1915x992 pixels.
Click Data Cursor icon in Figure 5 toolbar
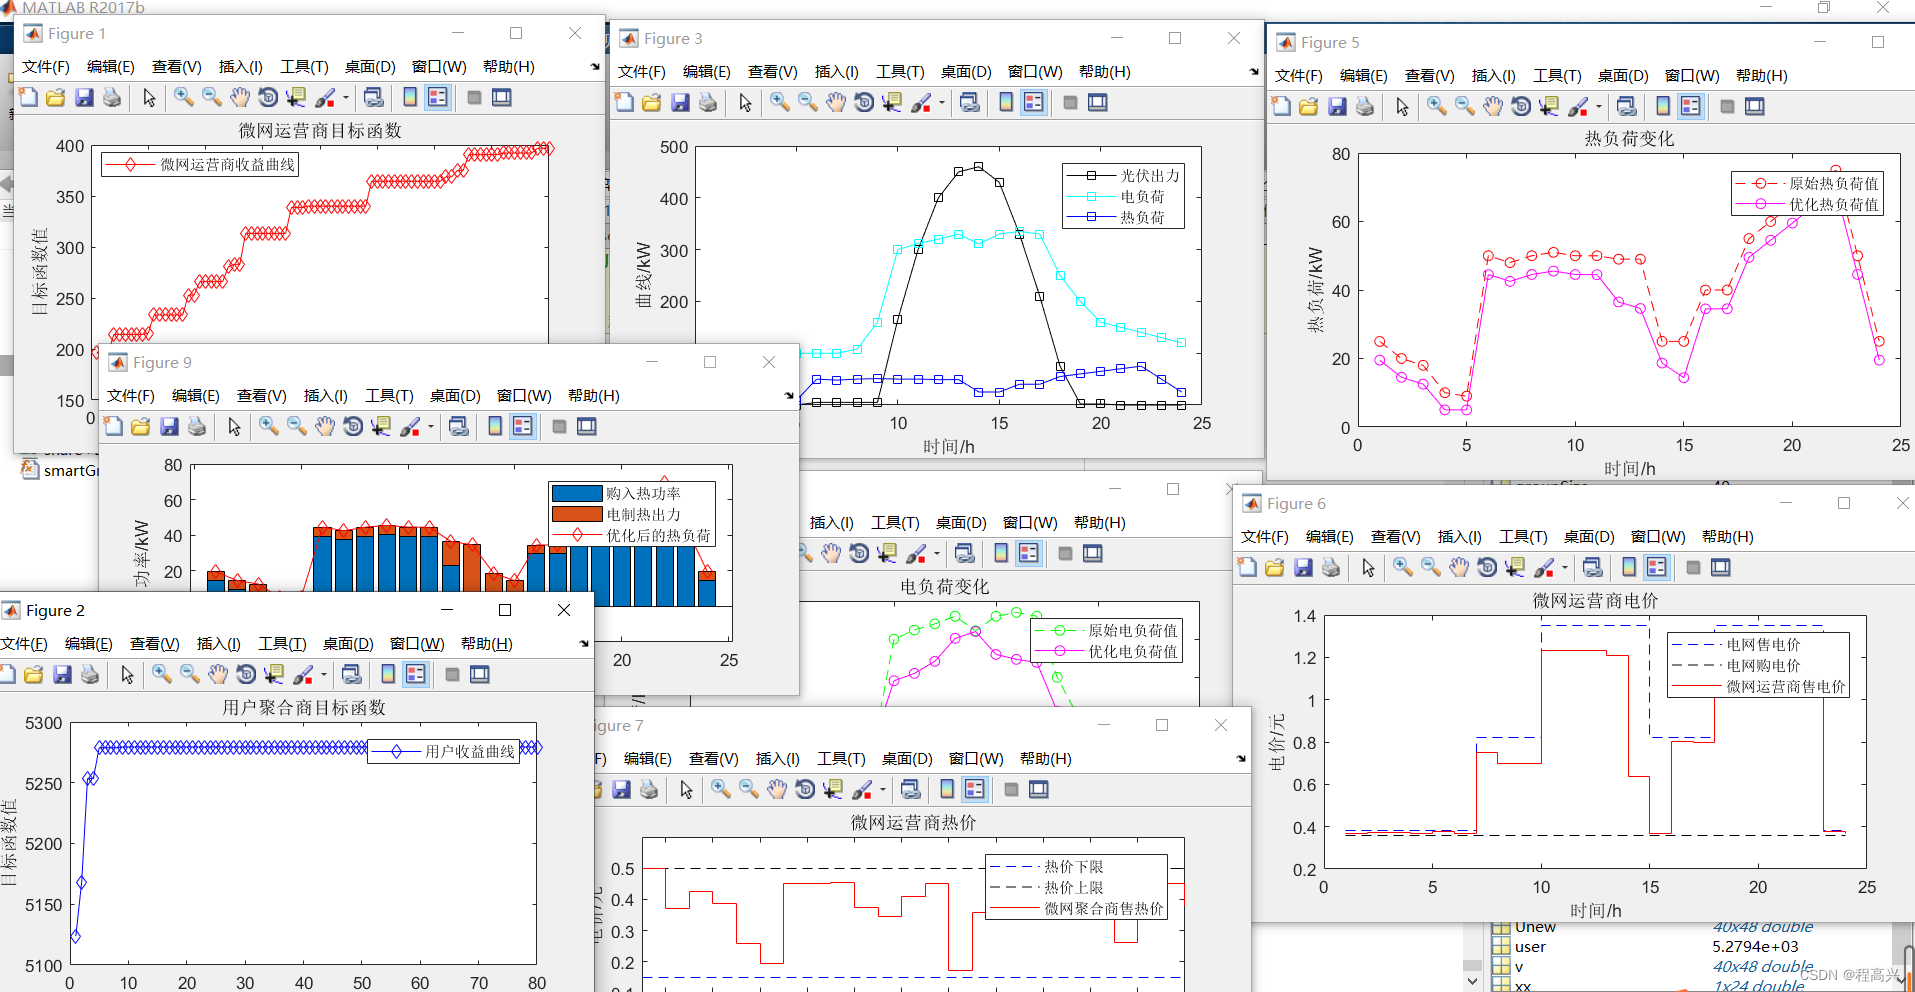(1549, 106)
